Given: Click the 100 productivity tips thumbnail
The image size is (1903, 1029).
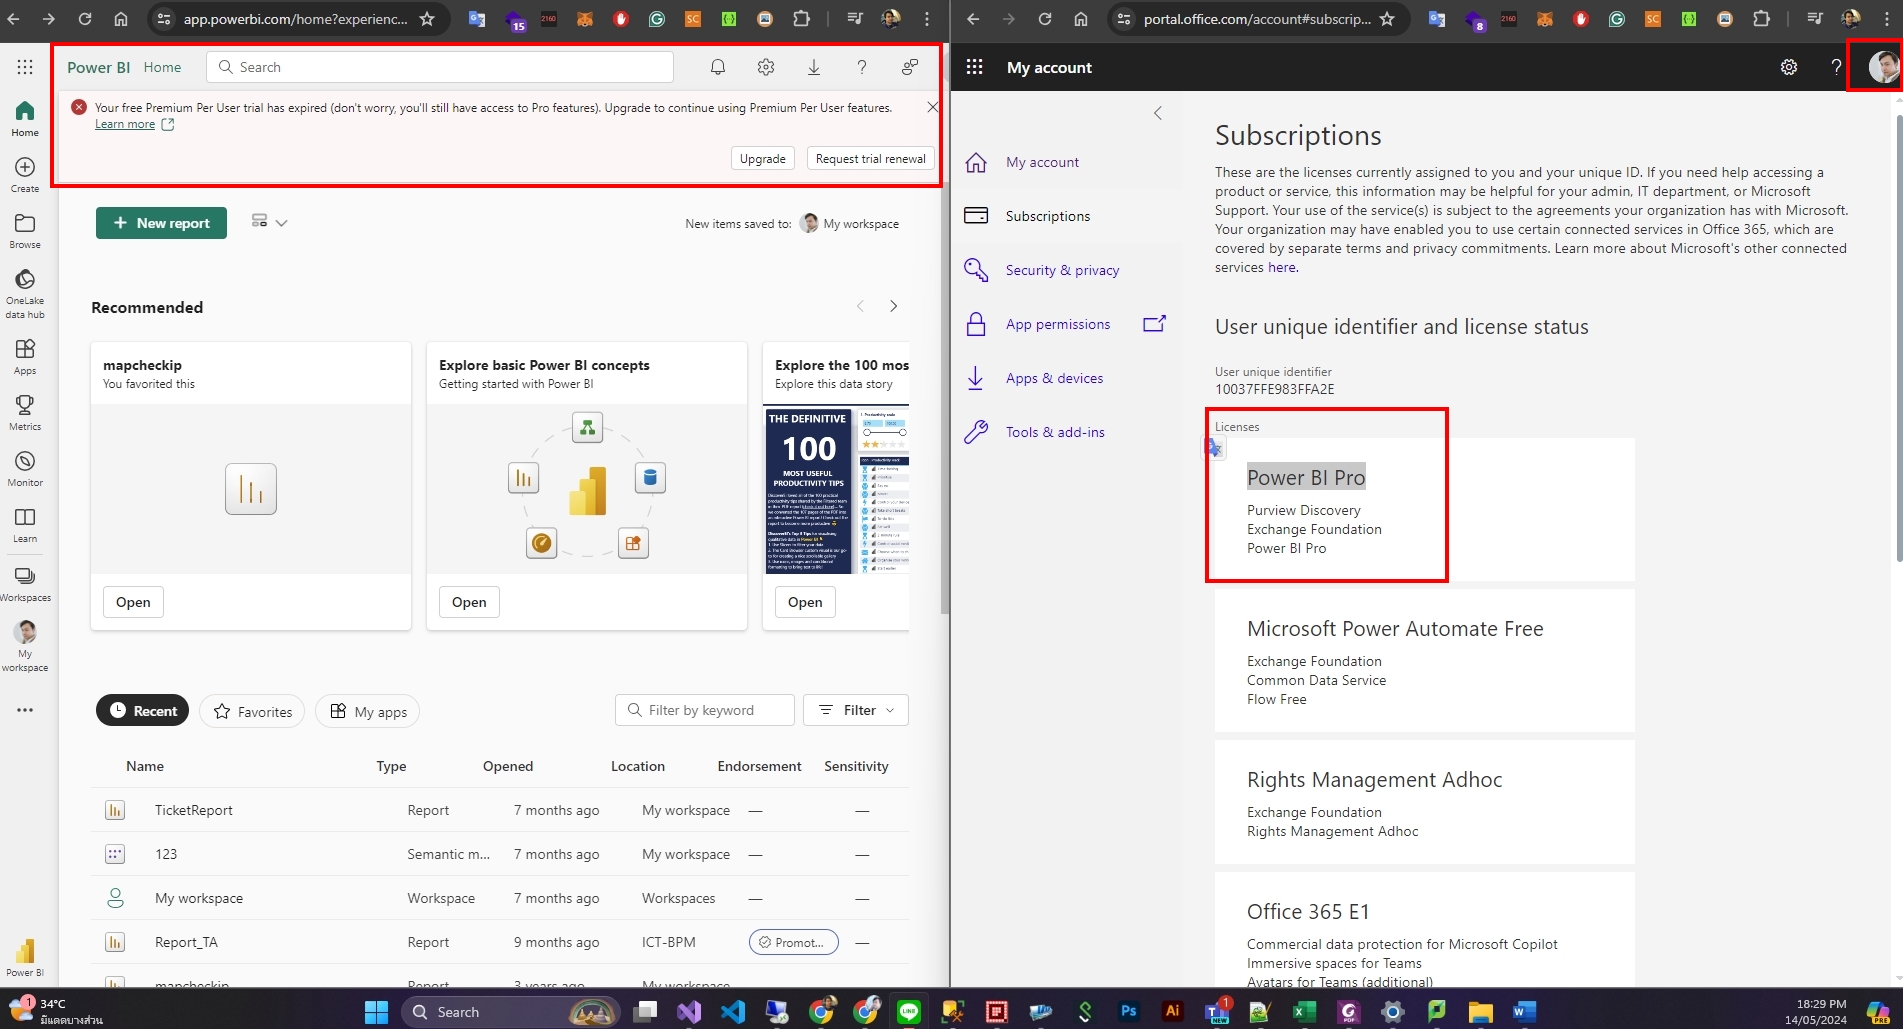Looking at the screenshot, I should pos(837,490).
